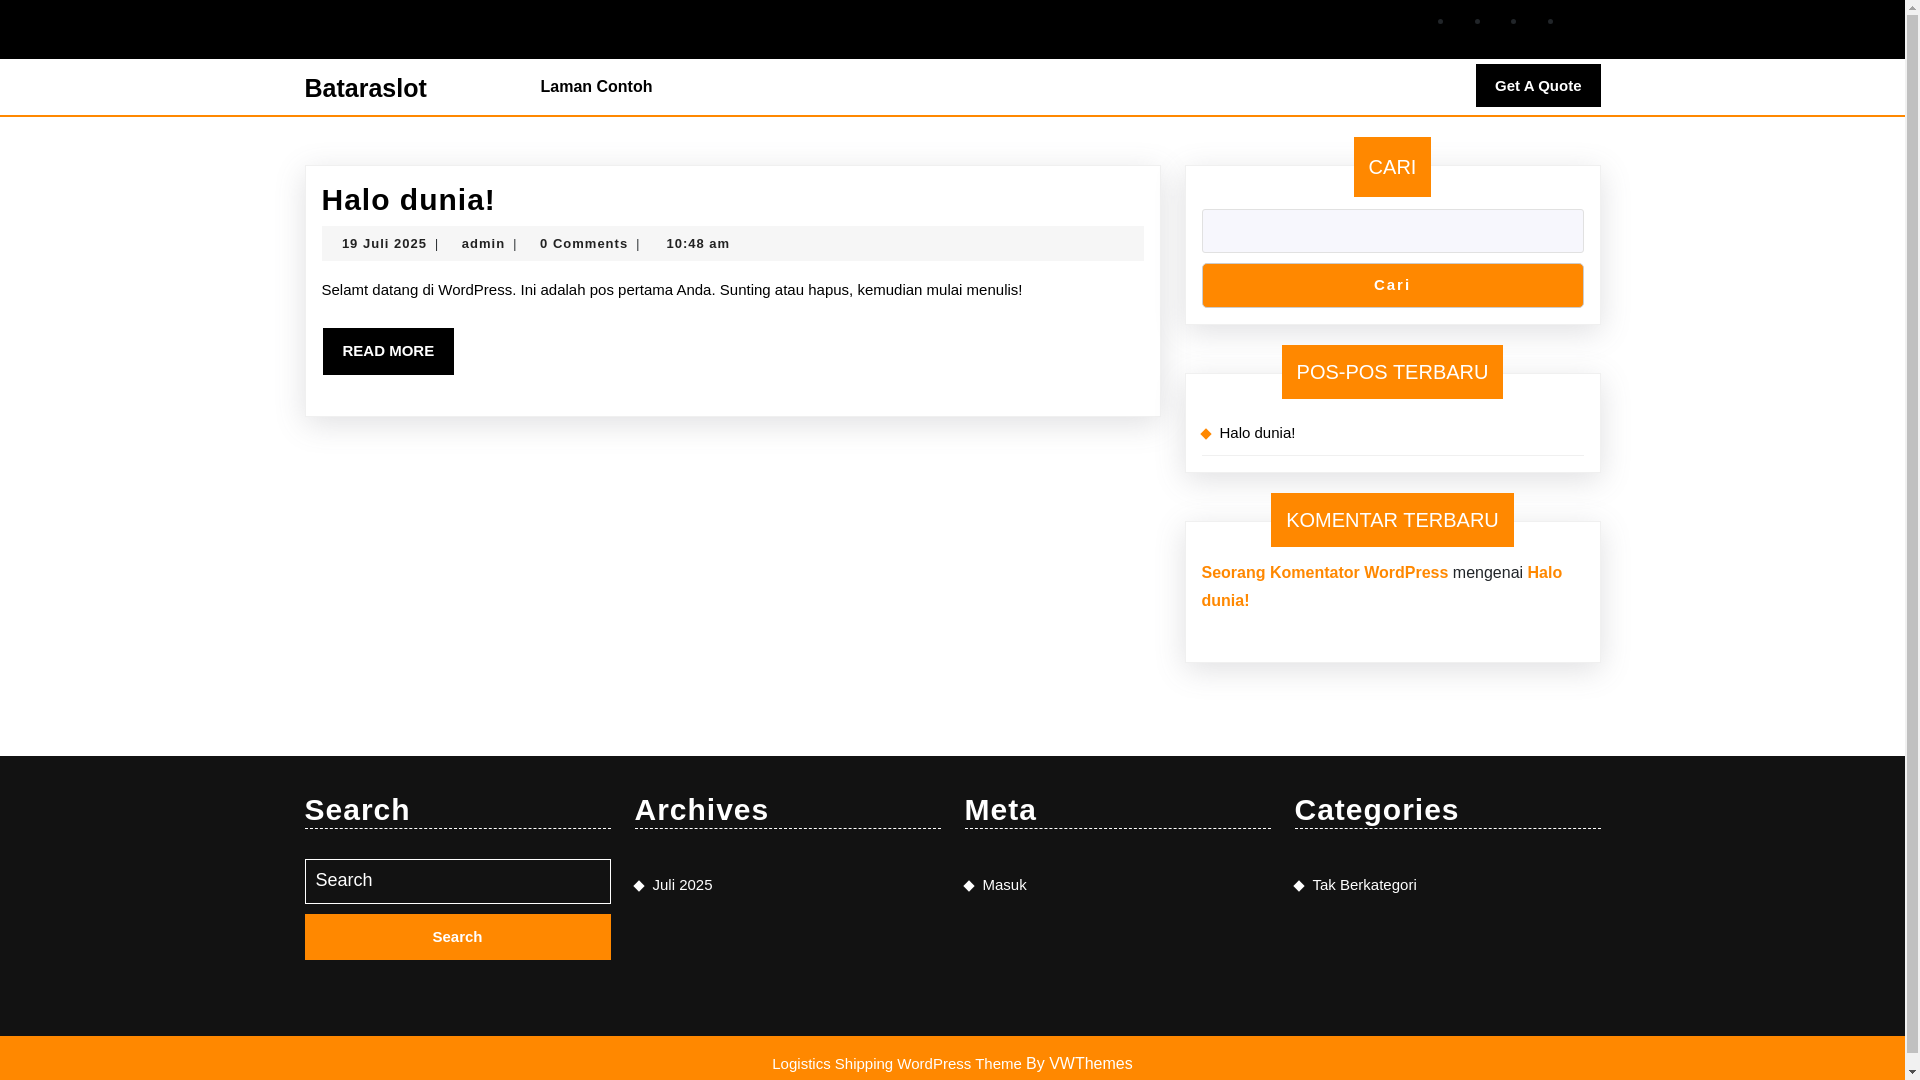Open Halo dunia! link in Komentar Terbaru
This screenshot has width=1920, height=1080.
[1382, 587]
